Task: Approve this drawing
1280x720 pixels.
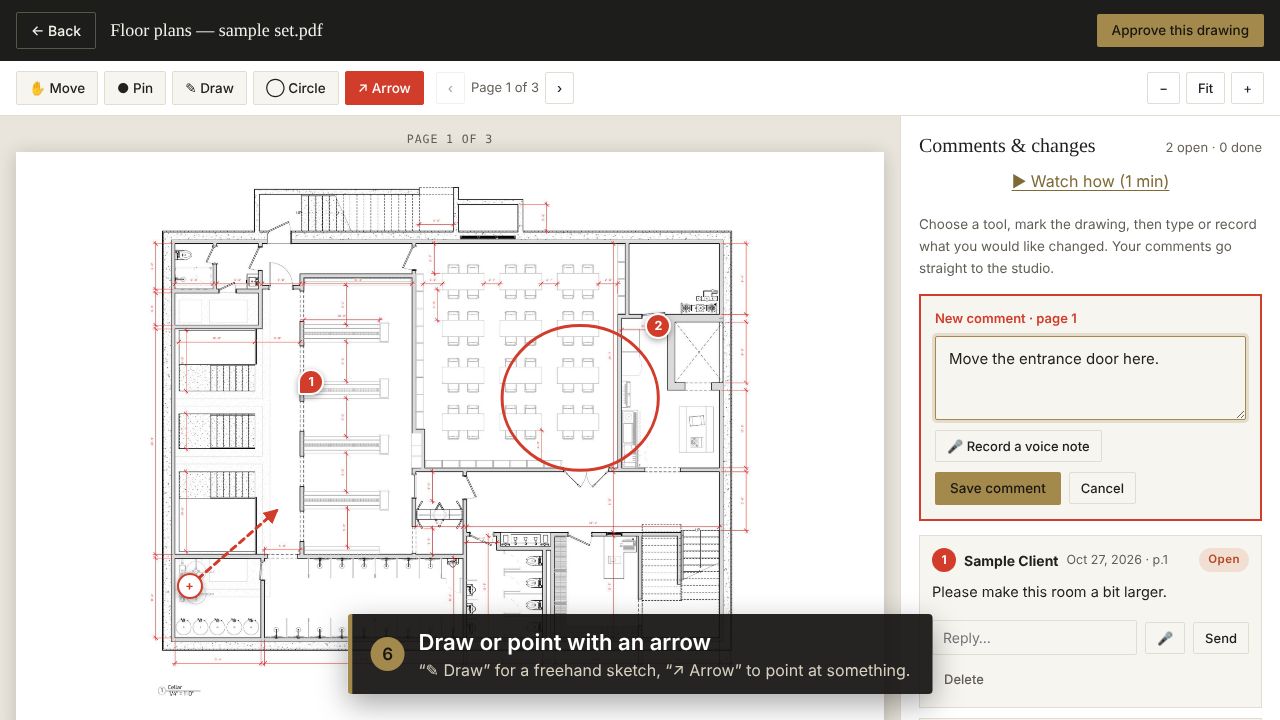Action: pyautogui.click(x=1180, y=30)
